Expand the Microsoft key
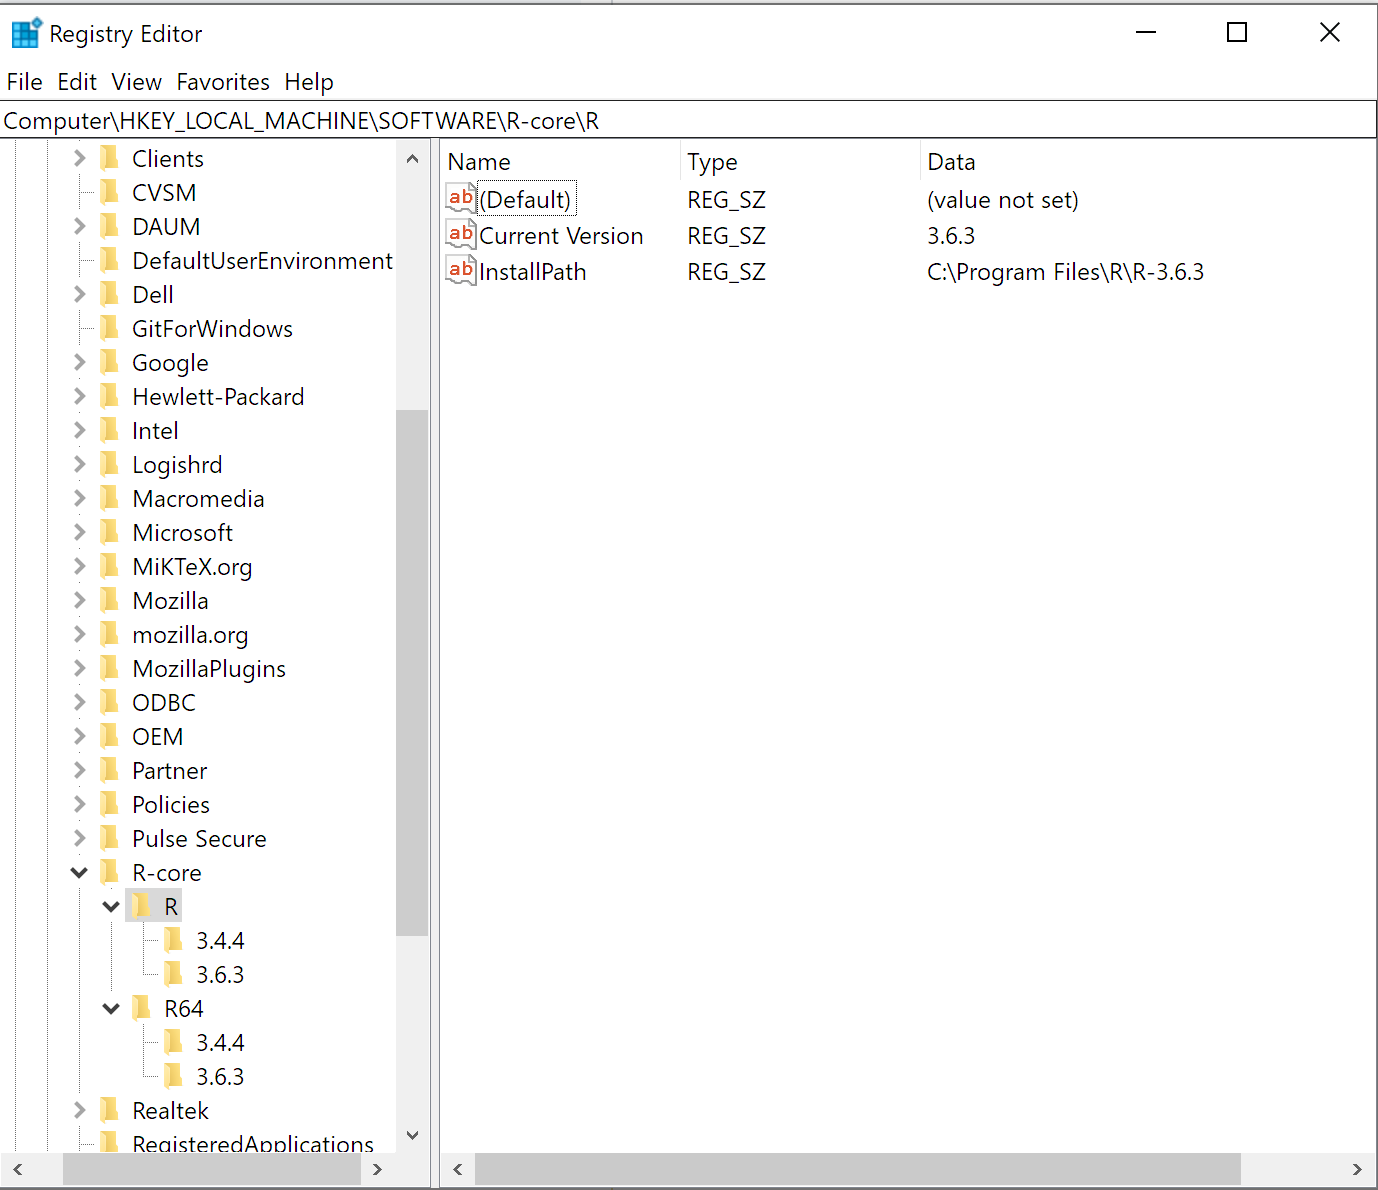The height and width of the screenshot is (1190, 1378). (x=80, y=532)
